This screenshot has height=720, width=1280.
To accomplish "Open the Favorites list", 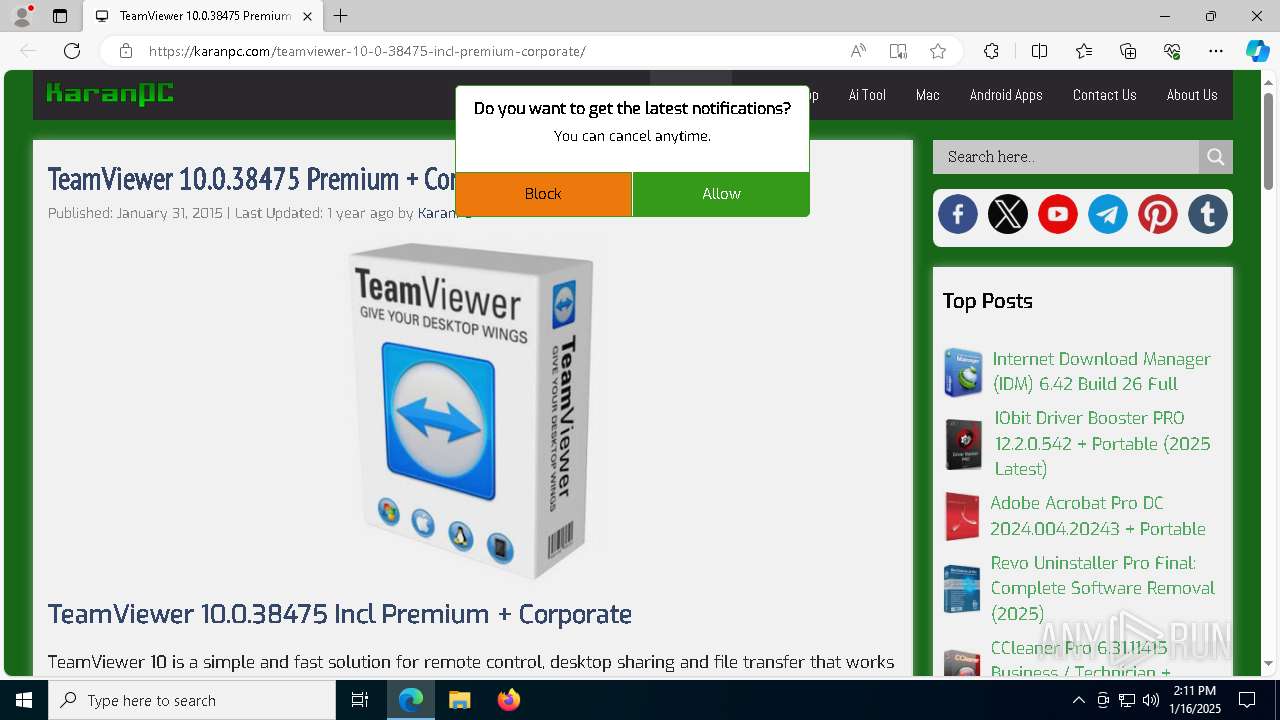I will click(x=1084, y=51).
